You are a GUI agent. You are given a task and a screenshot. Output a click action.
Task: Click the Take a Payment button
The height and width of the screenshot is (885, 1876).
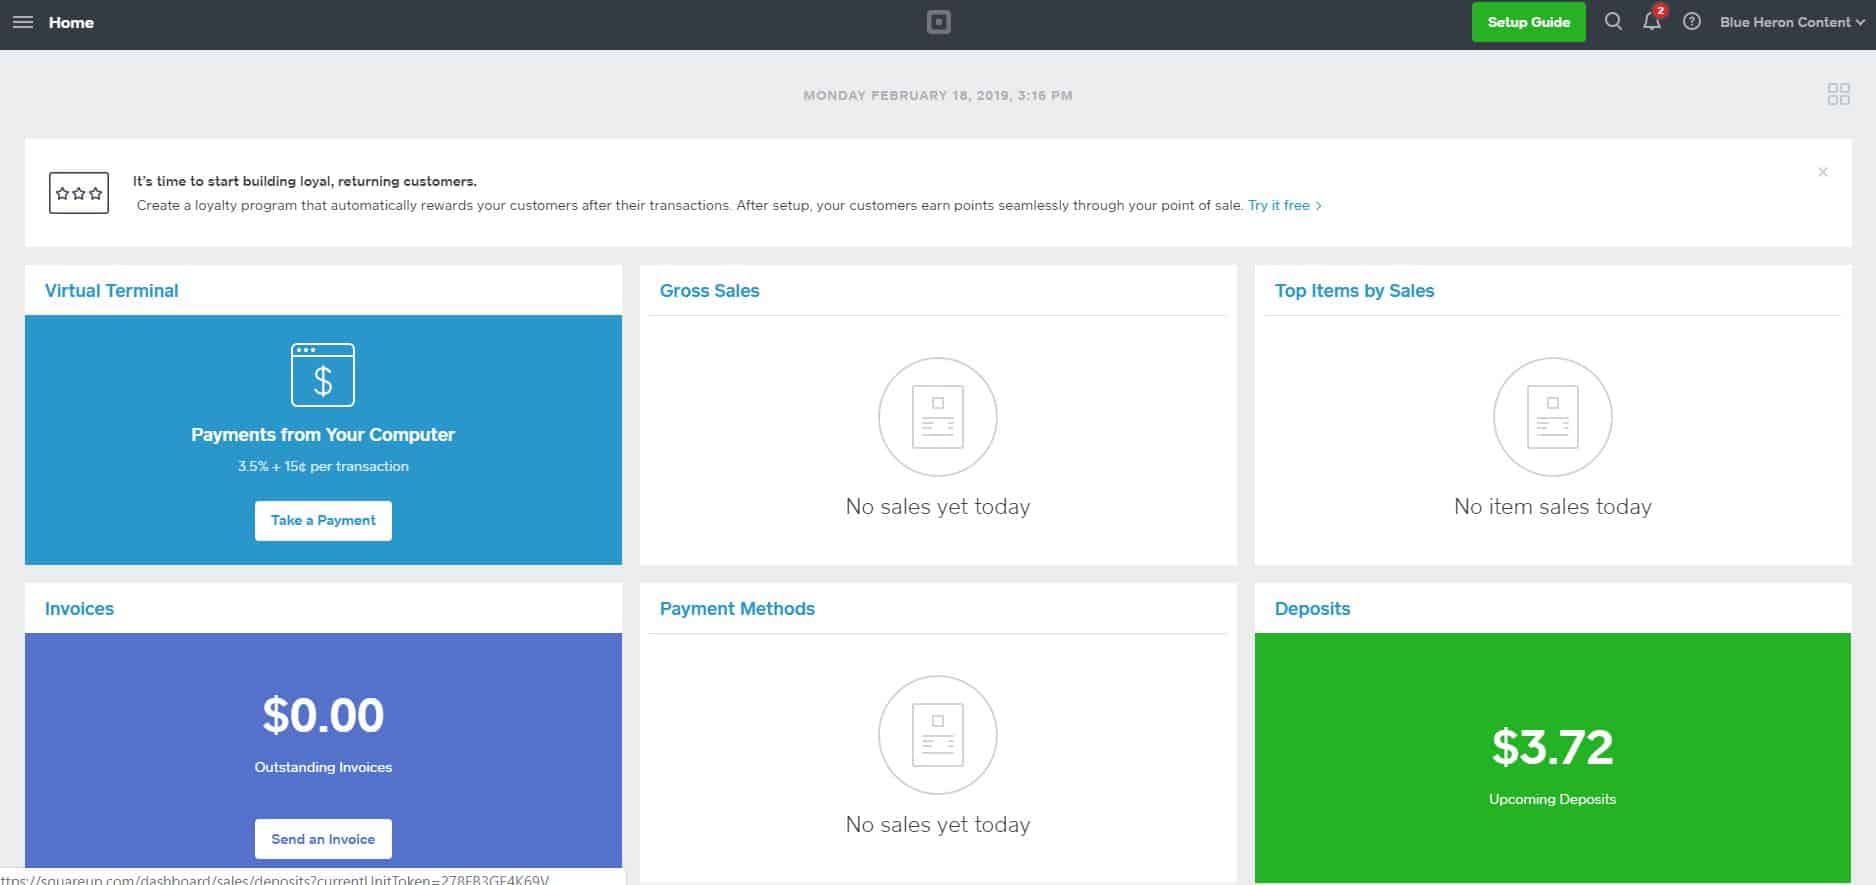[x=323, y=520]
